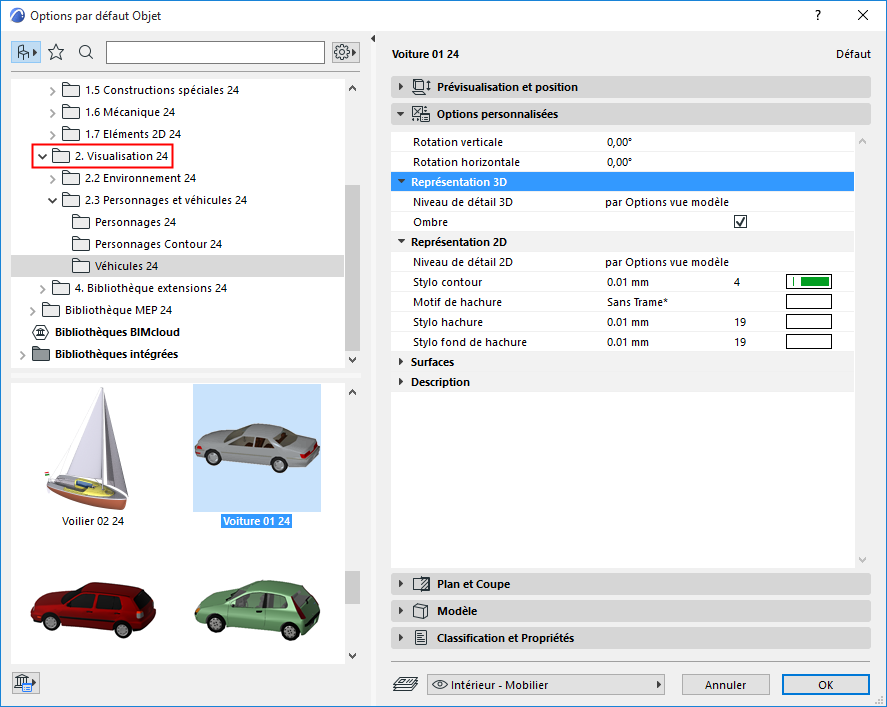Click the Stylo contour green pen swatch
Viewport: 887px width, 707px height.
(x=809, y=282)
